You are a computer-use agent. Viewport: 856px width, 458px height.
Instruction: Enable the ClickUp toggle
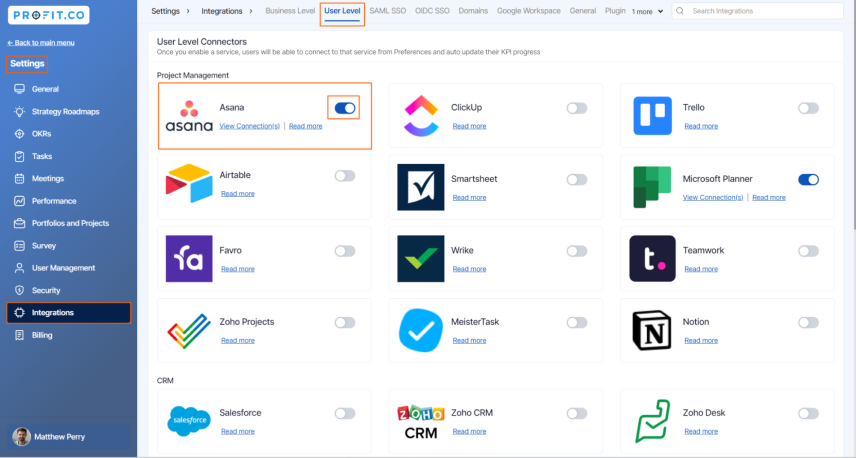coord(576,108)
